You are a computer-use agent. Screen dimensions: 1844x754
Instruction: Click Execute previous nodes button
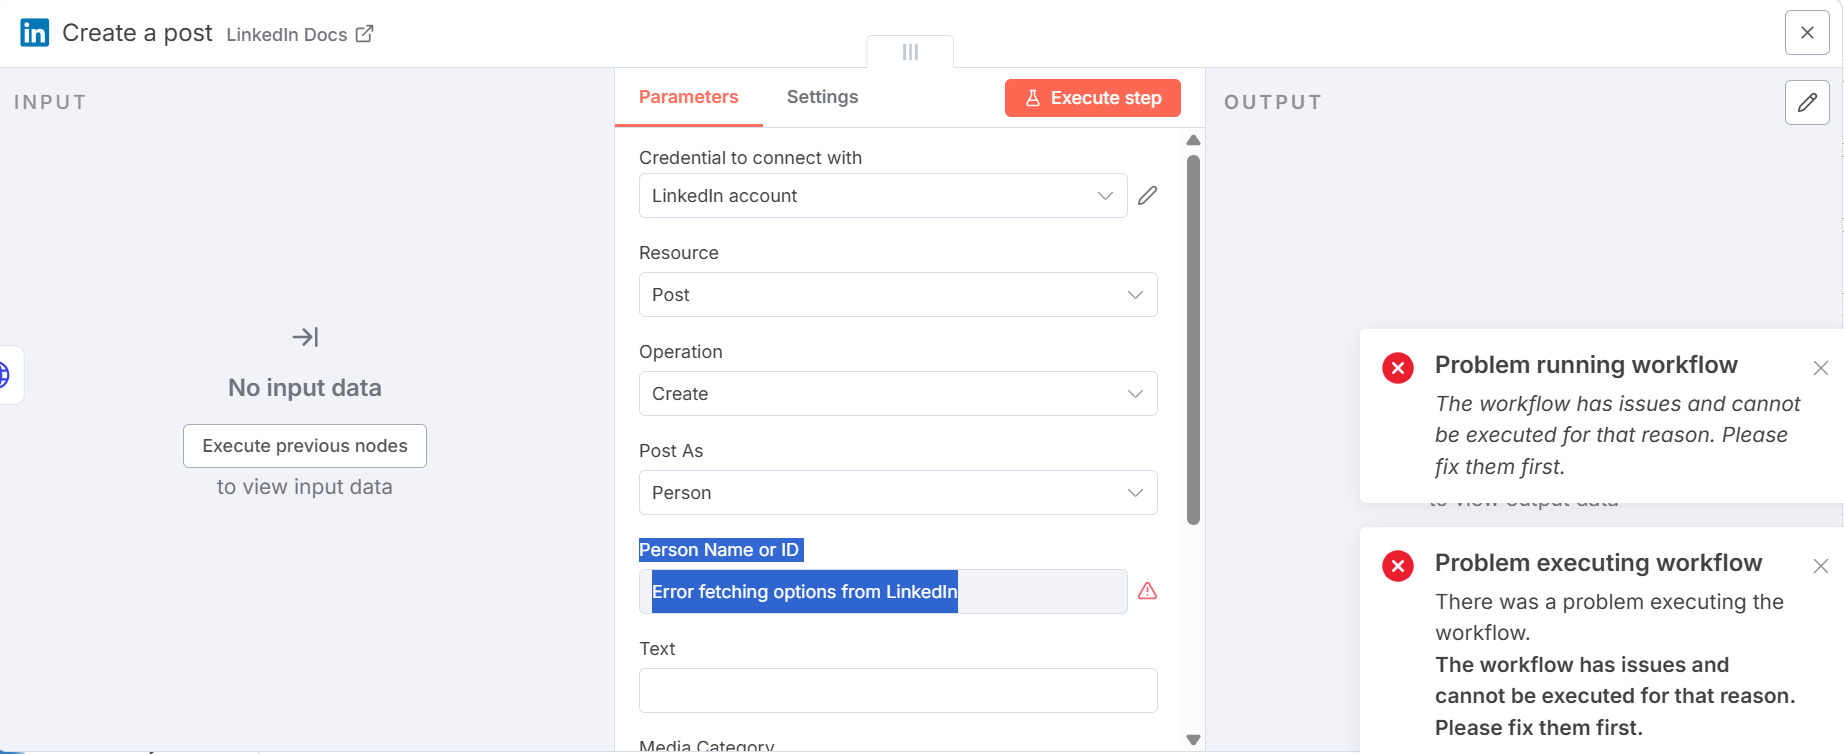tap(305, 446)
